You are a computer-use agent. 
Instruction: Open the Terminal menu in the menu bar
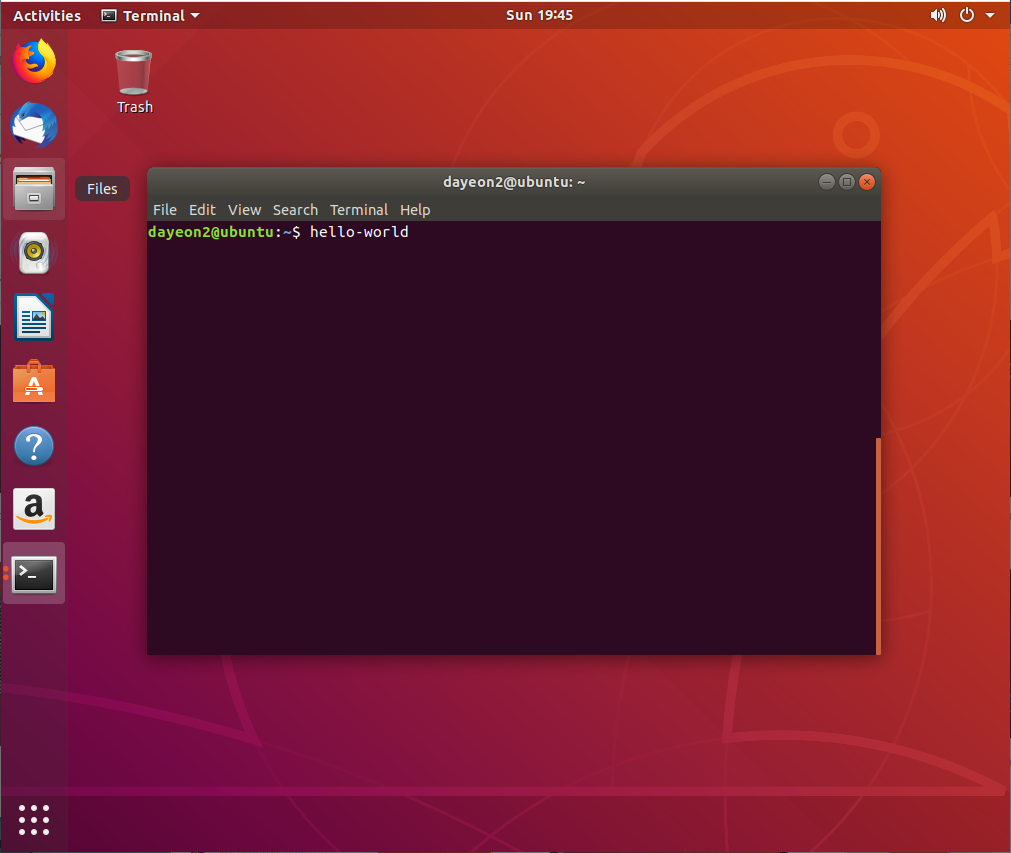(358, 210)
